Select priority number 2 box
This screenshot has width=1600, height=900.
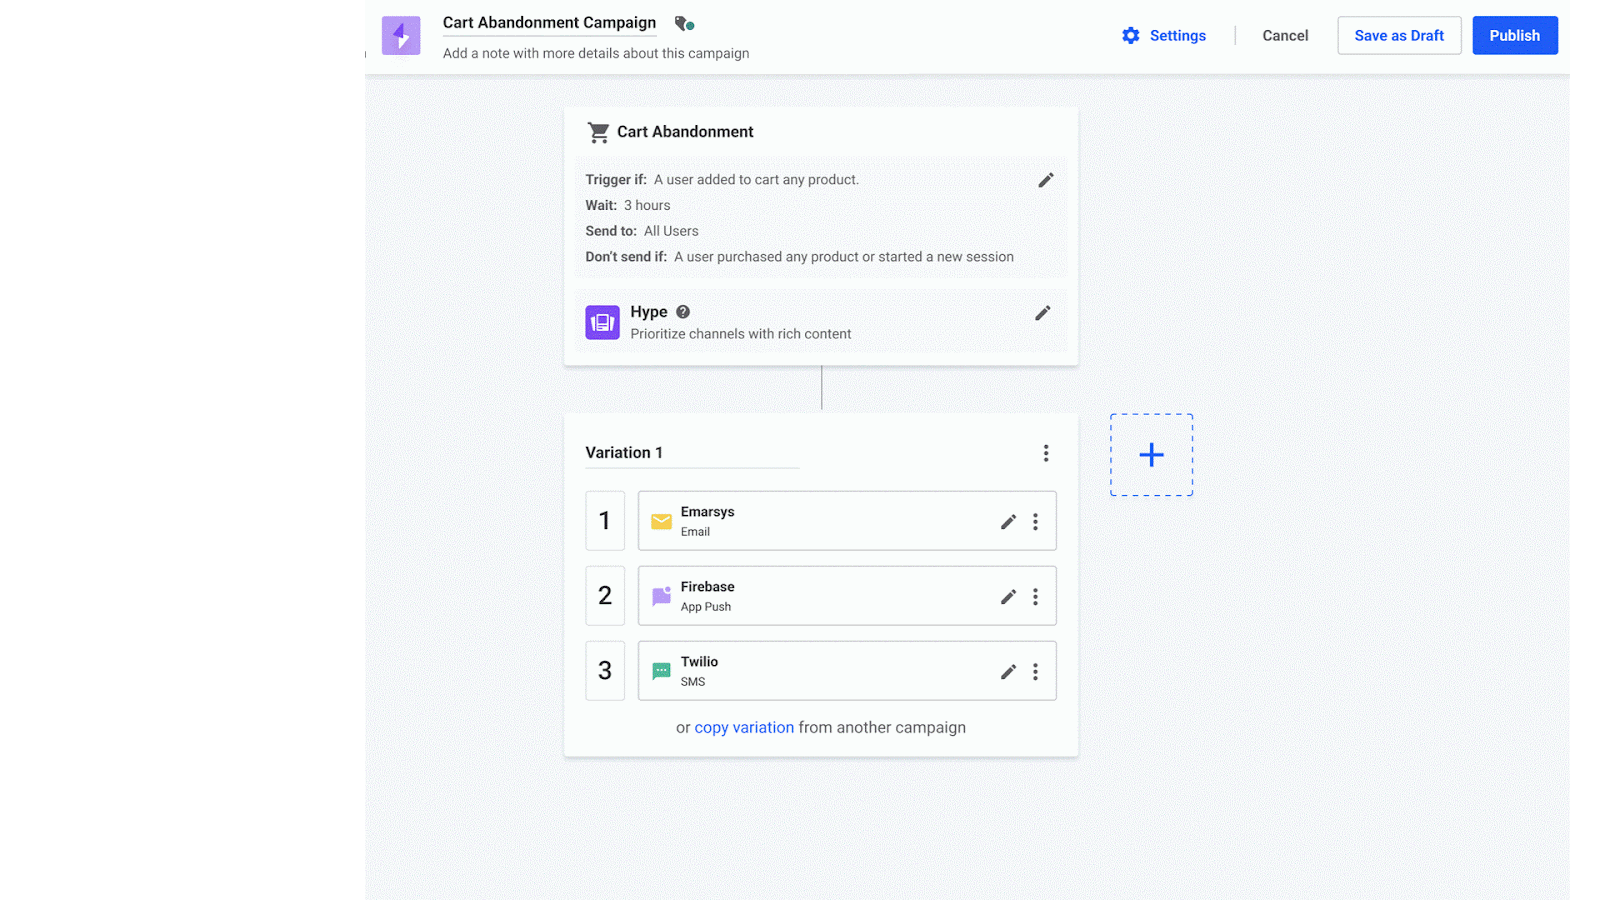click(605, 596)
